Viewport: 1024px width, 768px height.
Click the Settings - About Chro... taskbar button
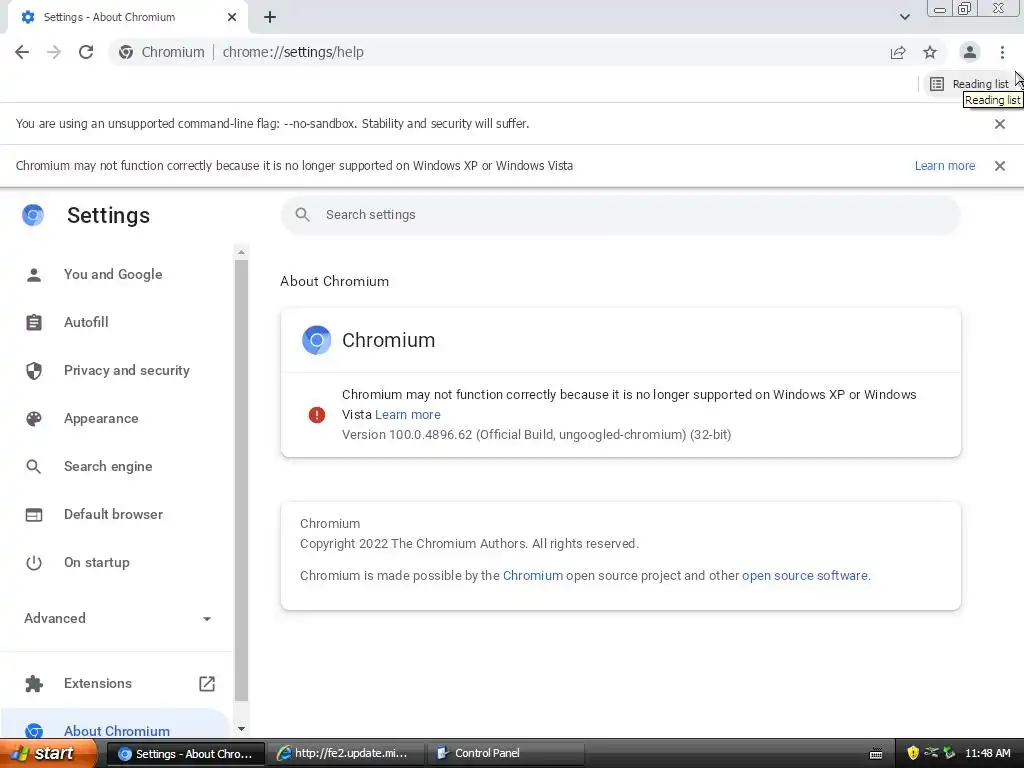tap(186, 754)
